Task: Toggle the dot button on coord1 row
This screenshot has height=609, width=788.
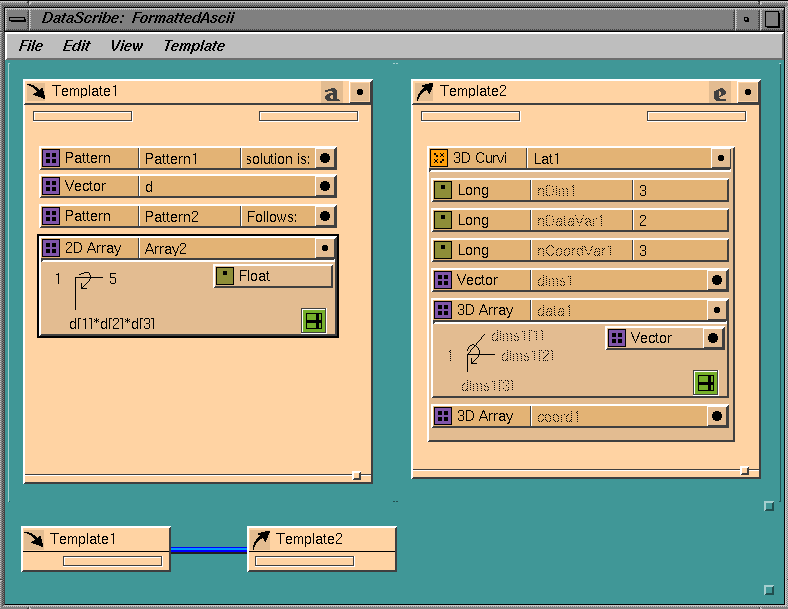Action: pyautogui.click(x=717, y=416)
